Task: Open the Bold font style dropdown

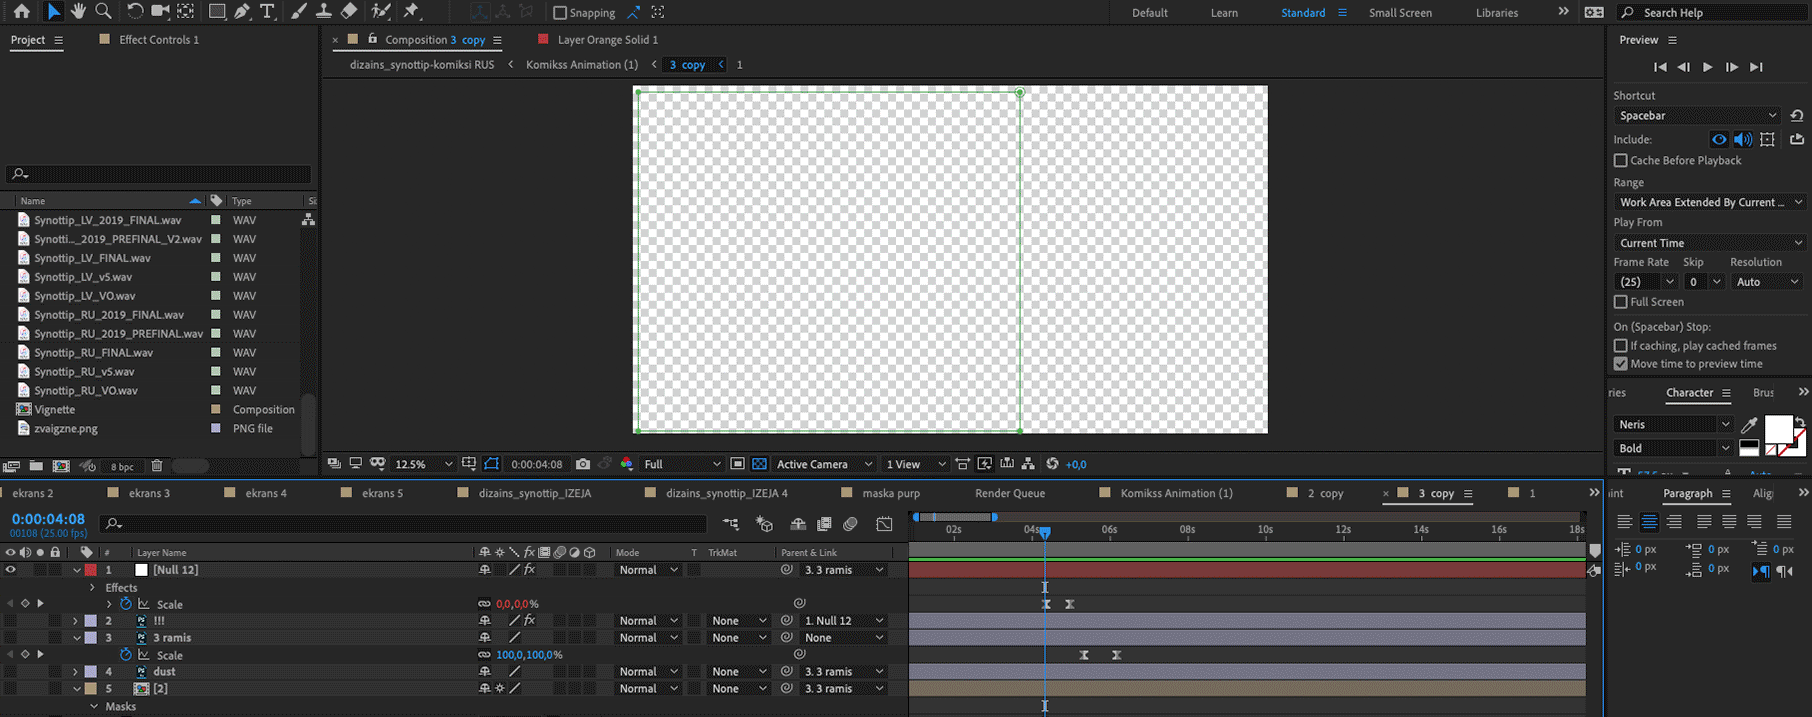Action: [x=1673, y=448]
